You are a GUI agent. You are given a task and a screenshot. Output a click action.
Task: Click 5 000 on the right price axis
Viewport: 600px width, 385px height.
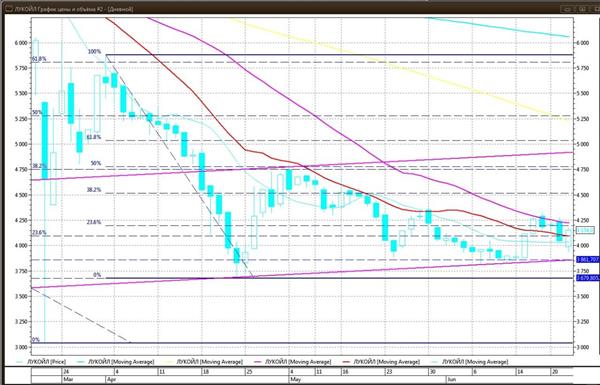coord(583,144)
